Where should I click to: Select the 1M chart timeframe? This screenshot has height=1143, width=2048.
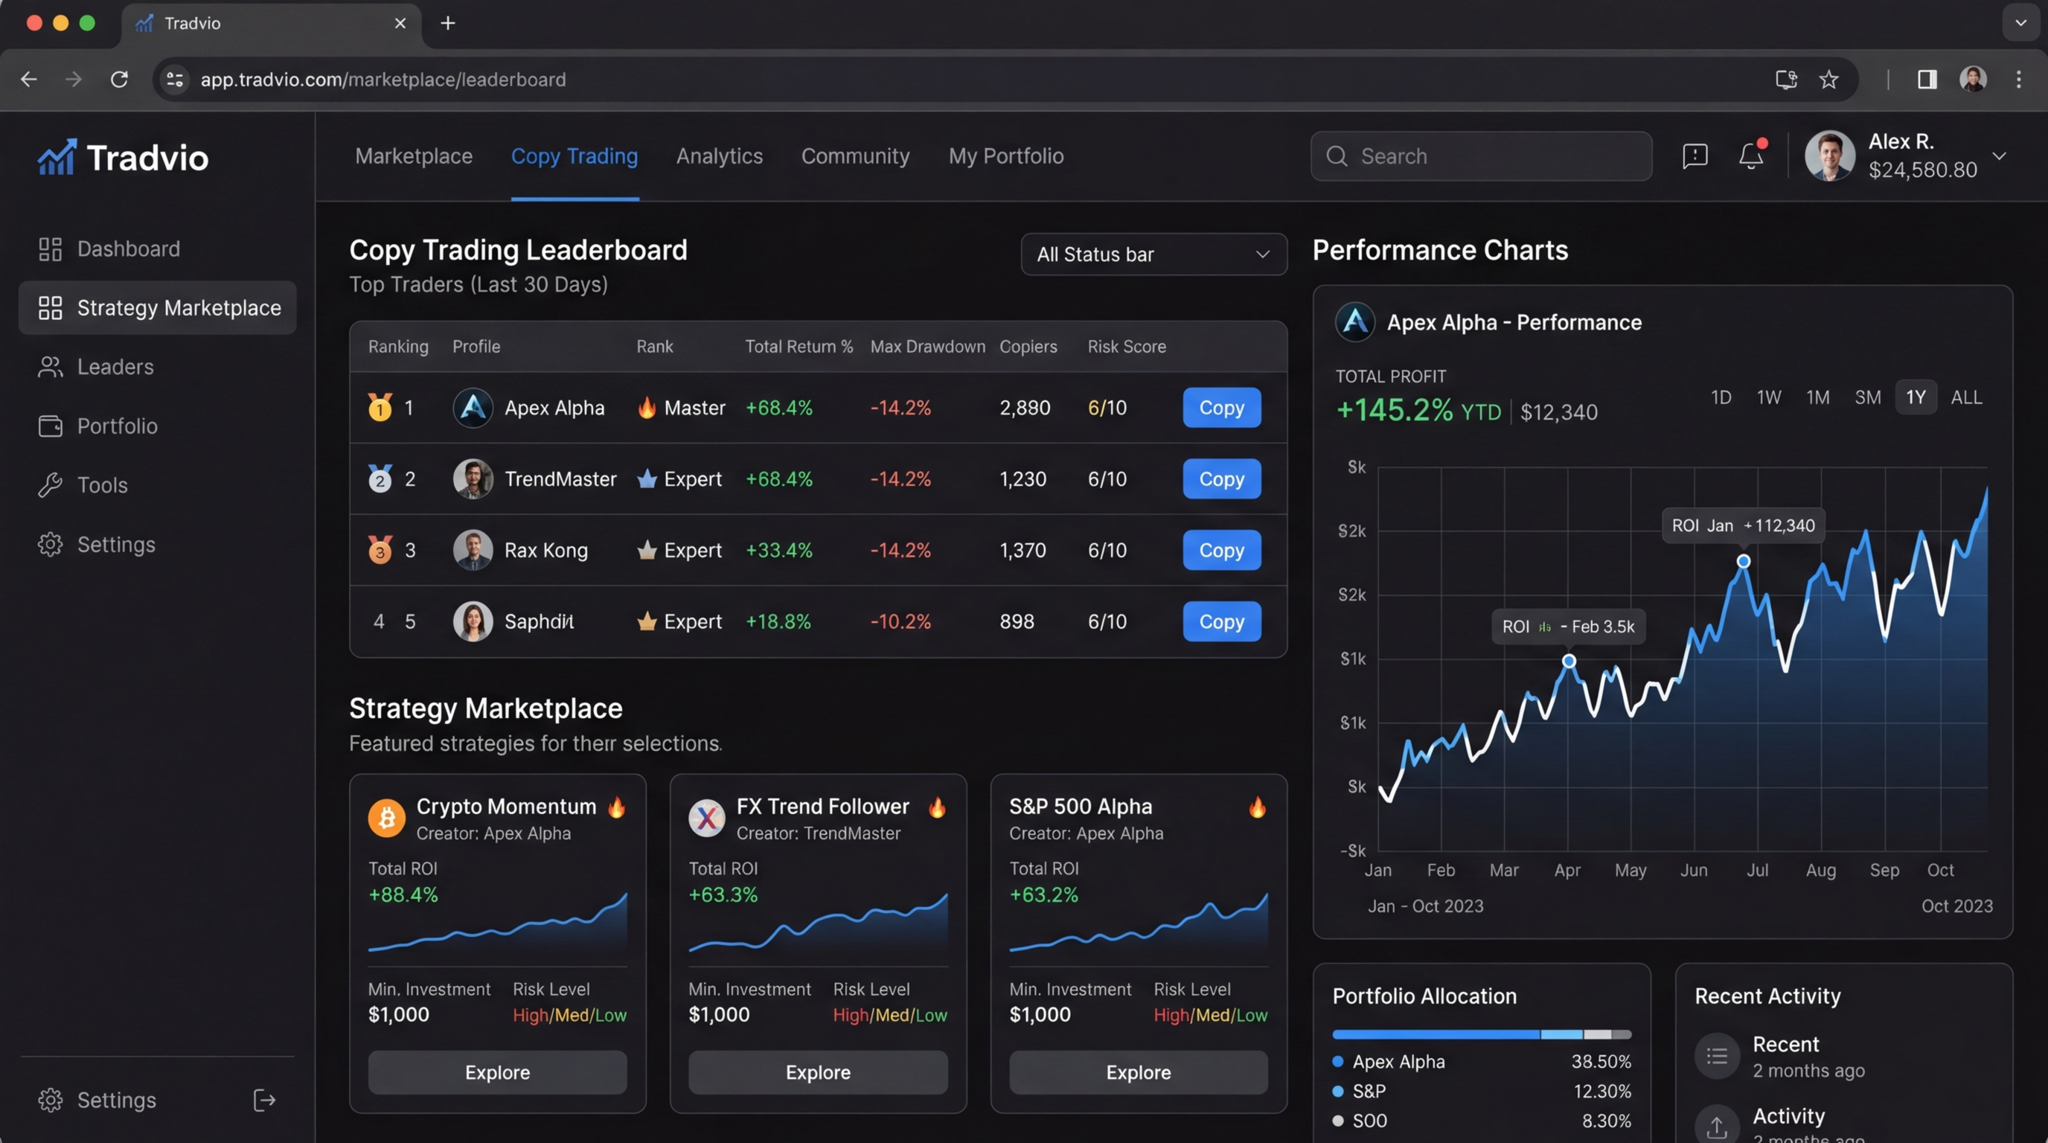click(x=1817, y=397)
